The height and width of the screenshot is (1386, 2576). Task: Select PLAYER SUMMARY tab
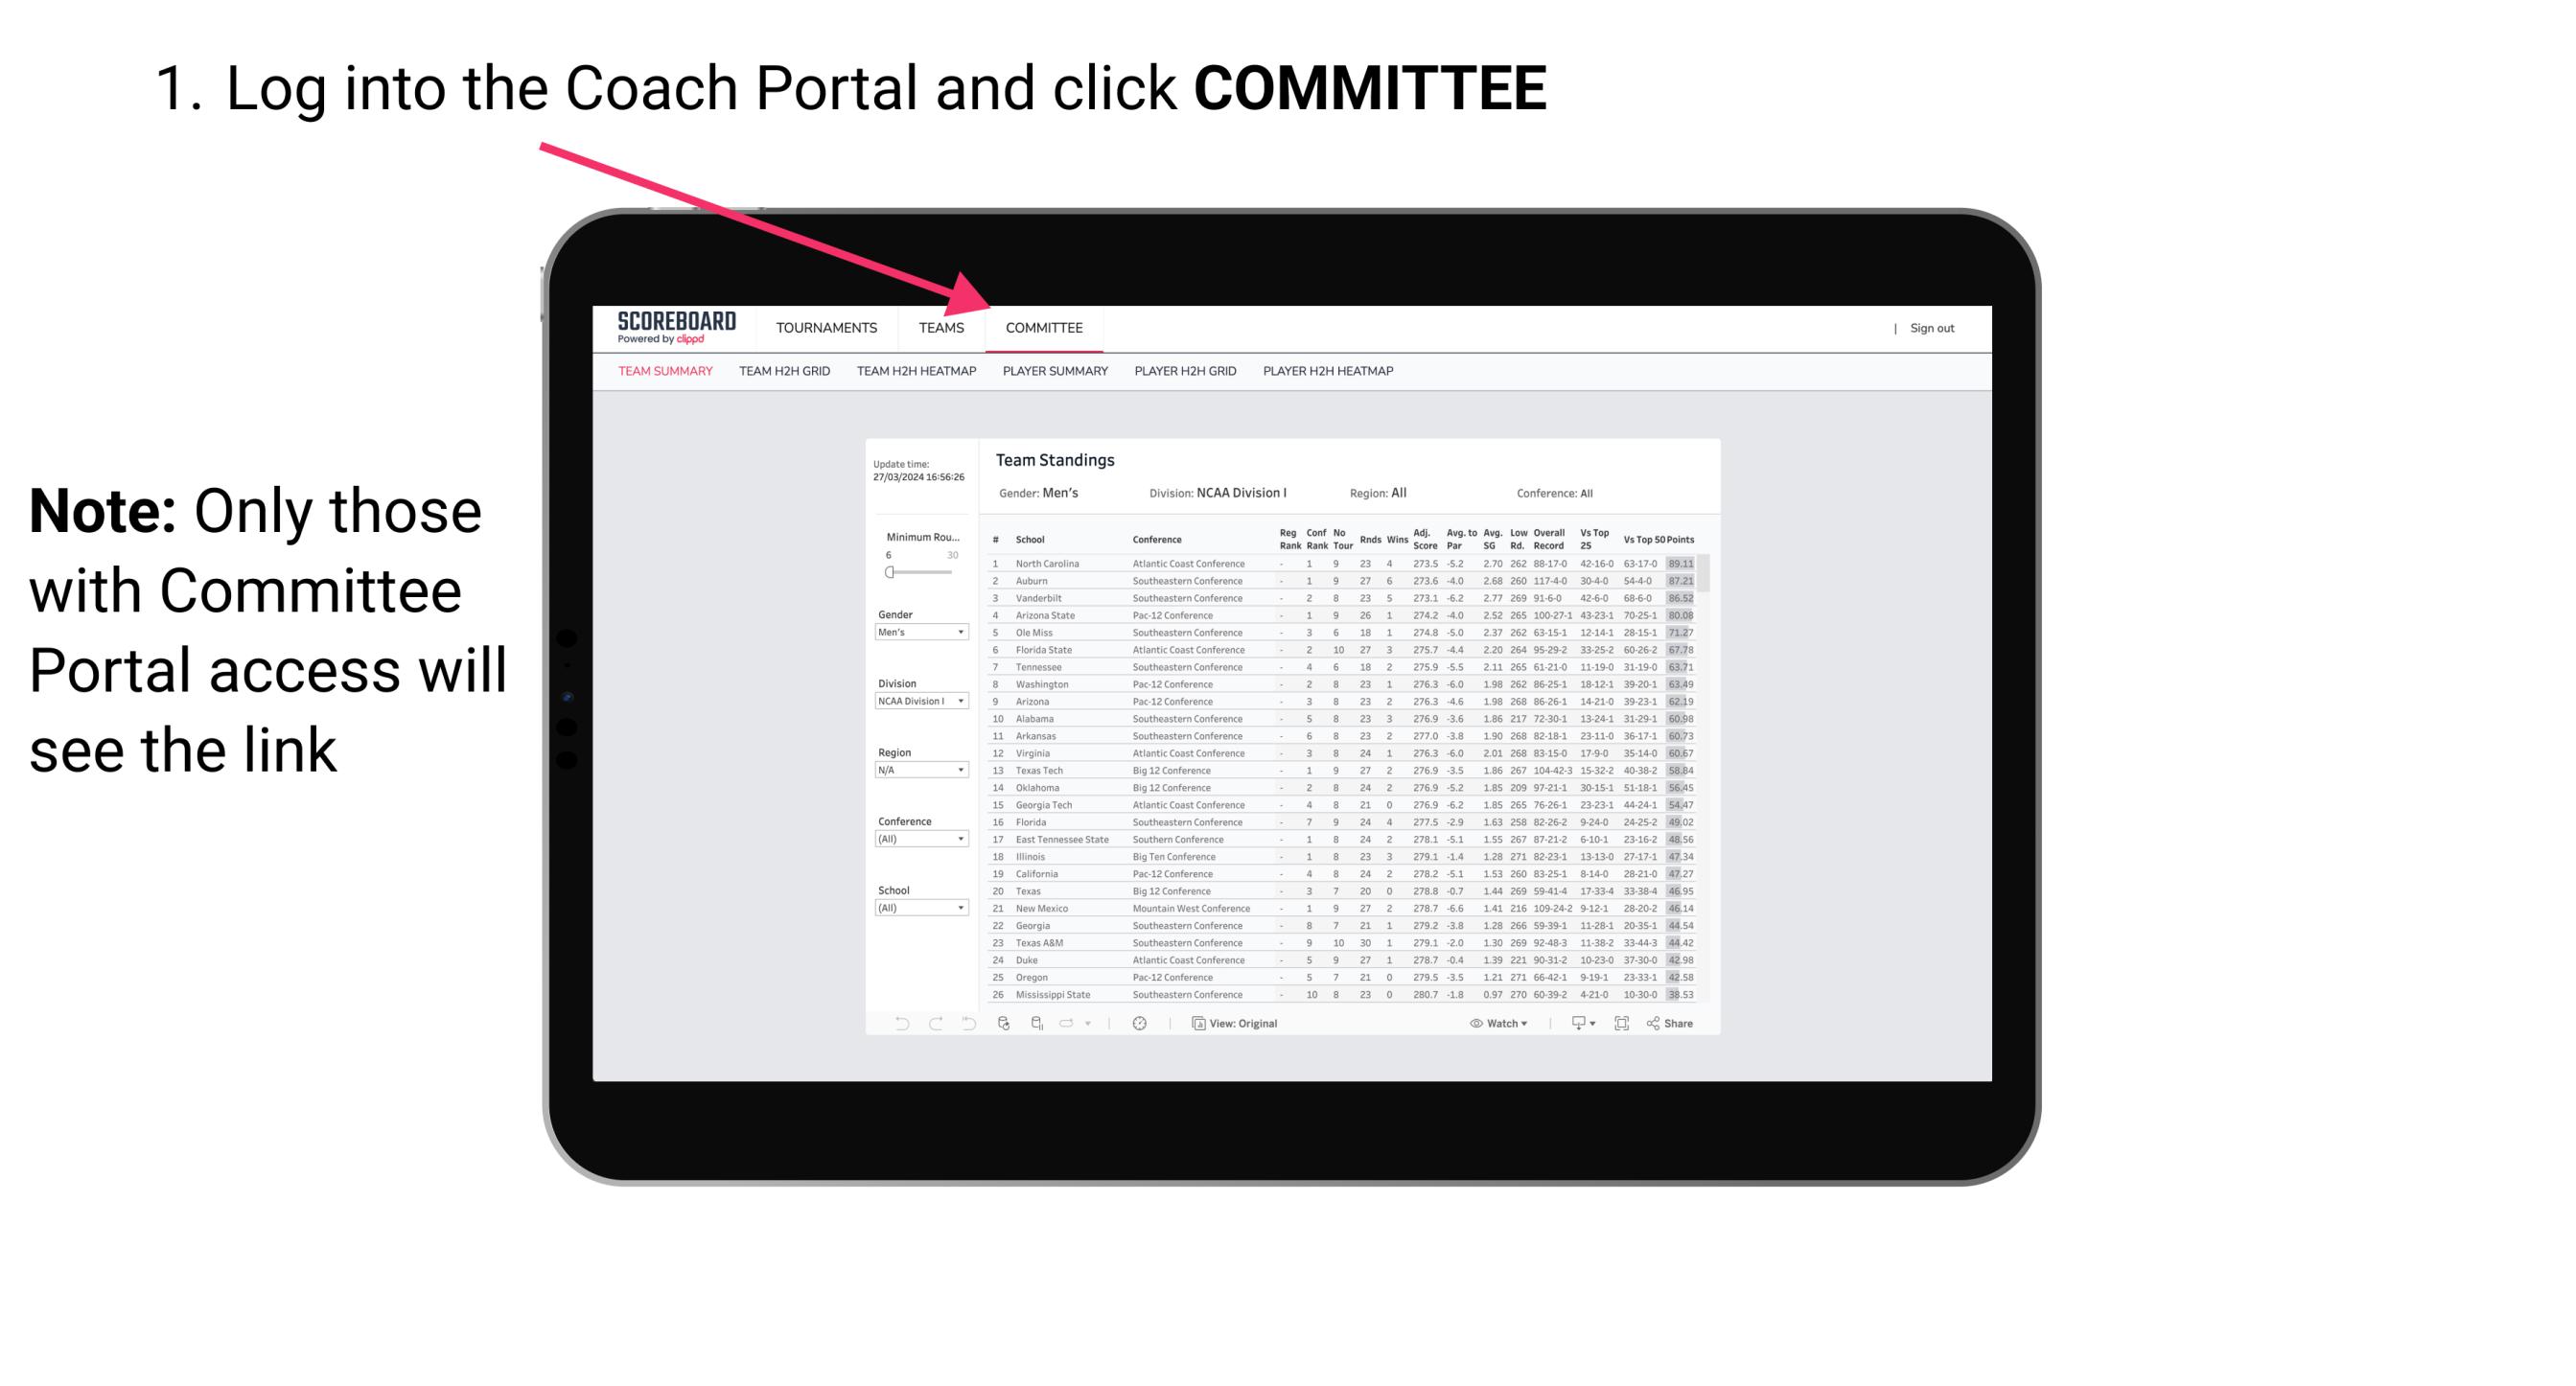(1054, 374)
